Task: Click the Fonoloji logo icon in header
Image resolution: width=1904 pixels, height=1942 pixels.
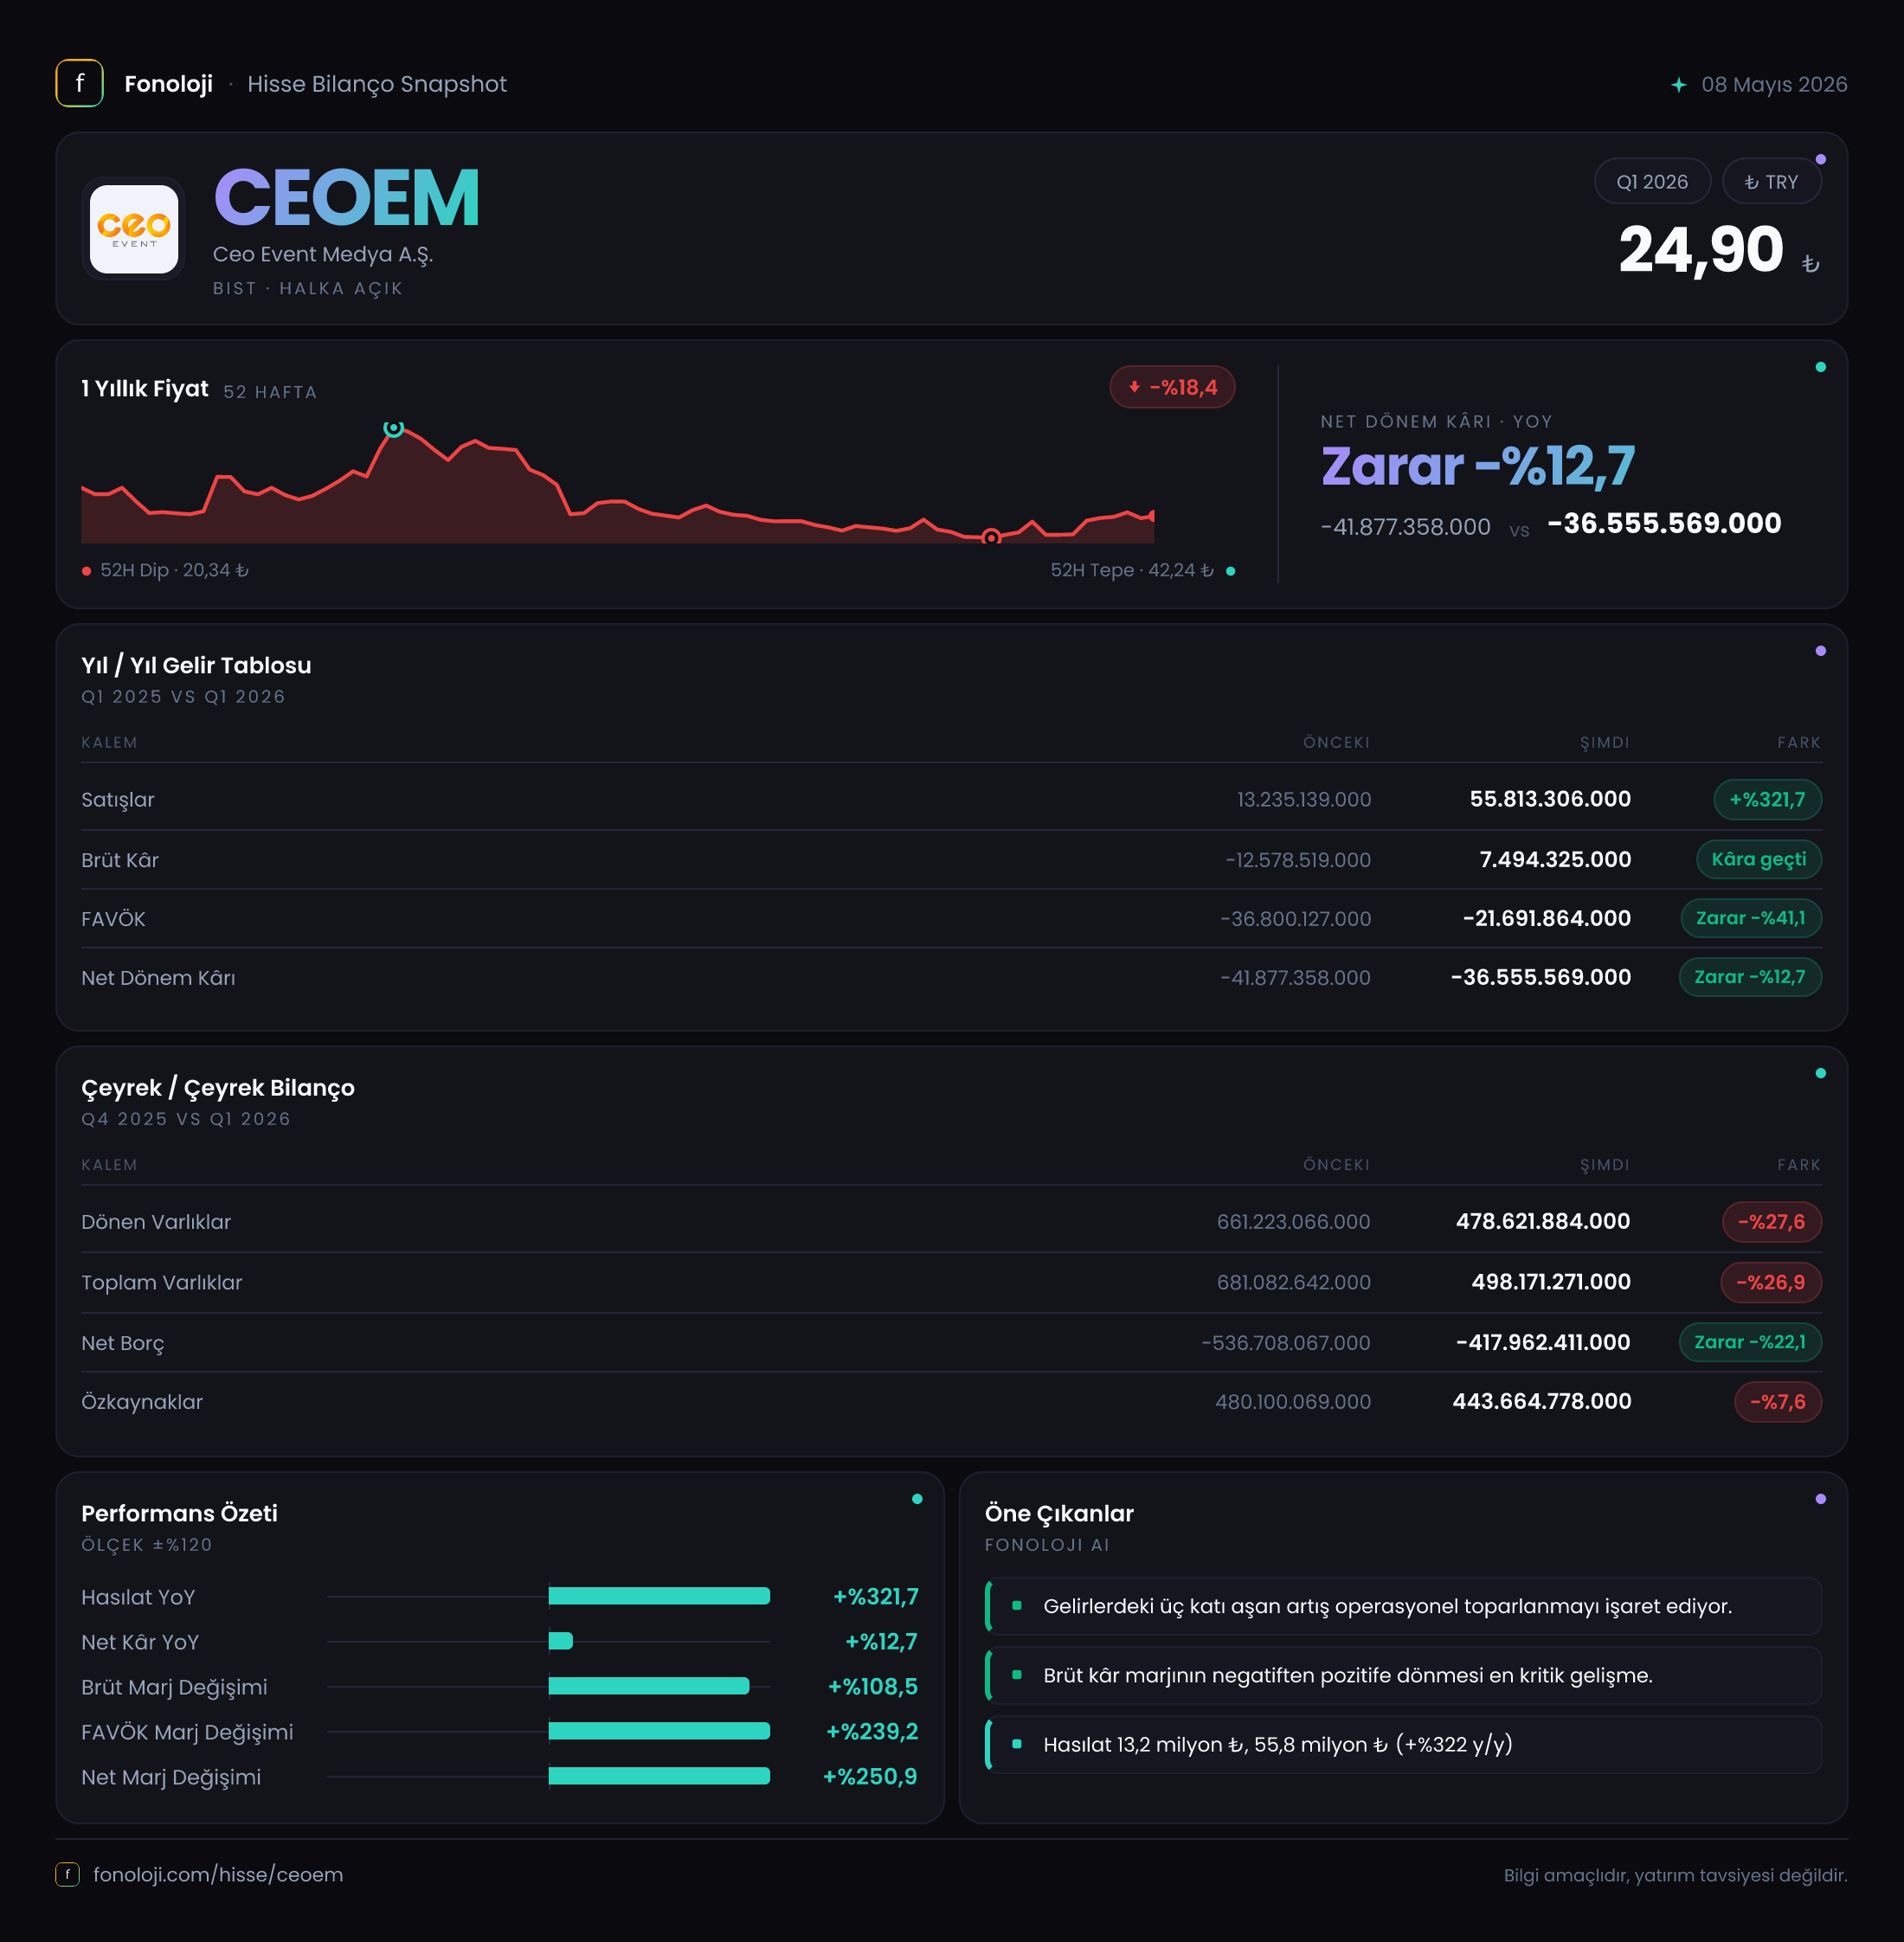Action: coord(79,83)
